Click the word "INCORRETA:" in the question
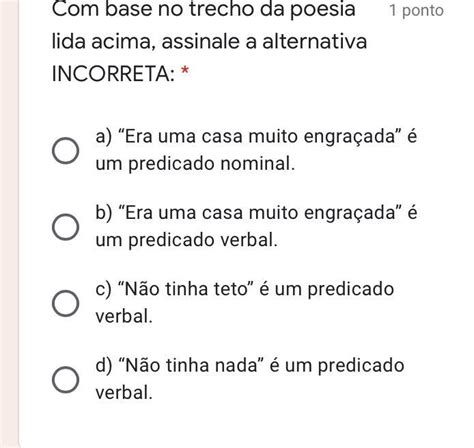This screenshot has height=448, width=474. pos(113,74)
